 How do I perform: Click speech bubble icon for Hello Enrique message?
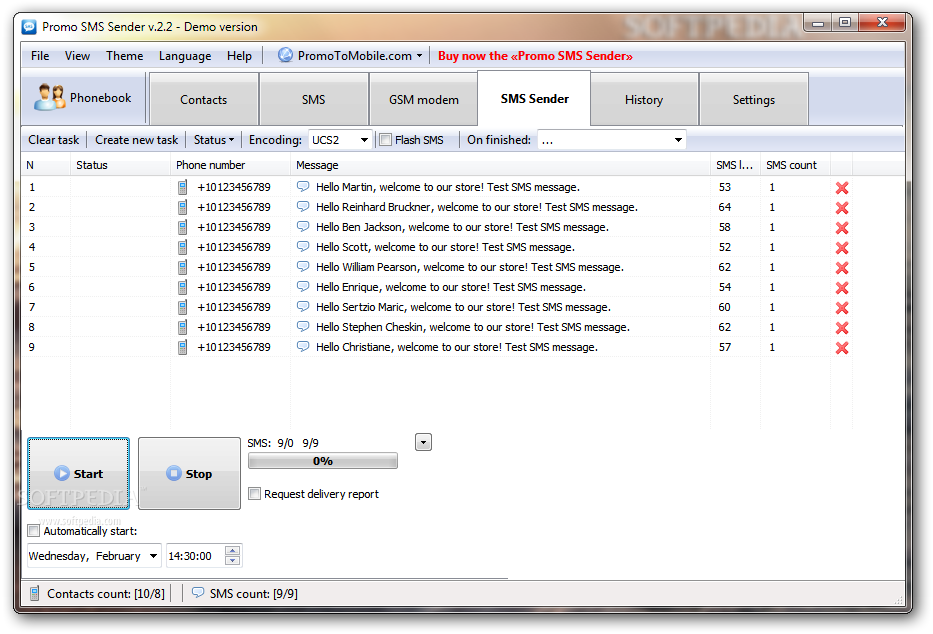pos(303,287)
